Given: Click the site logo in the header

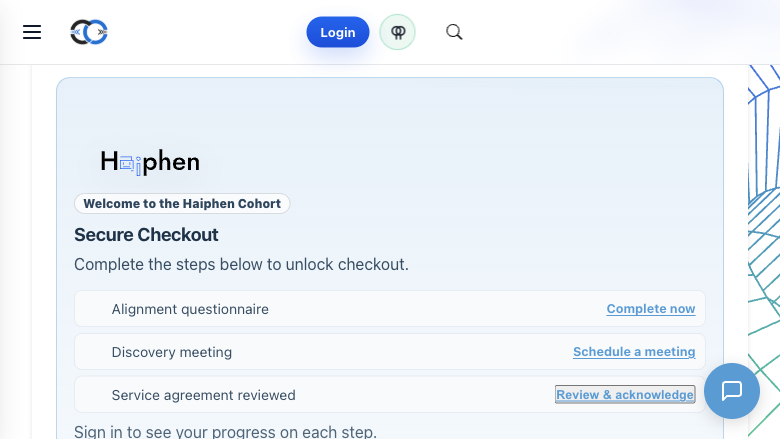Looking at the screenshot, I should [89, 32].
